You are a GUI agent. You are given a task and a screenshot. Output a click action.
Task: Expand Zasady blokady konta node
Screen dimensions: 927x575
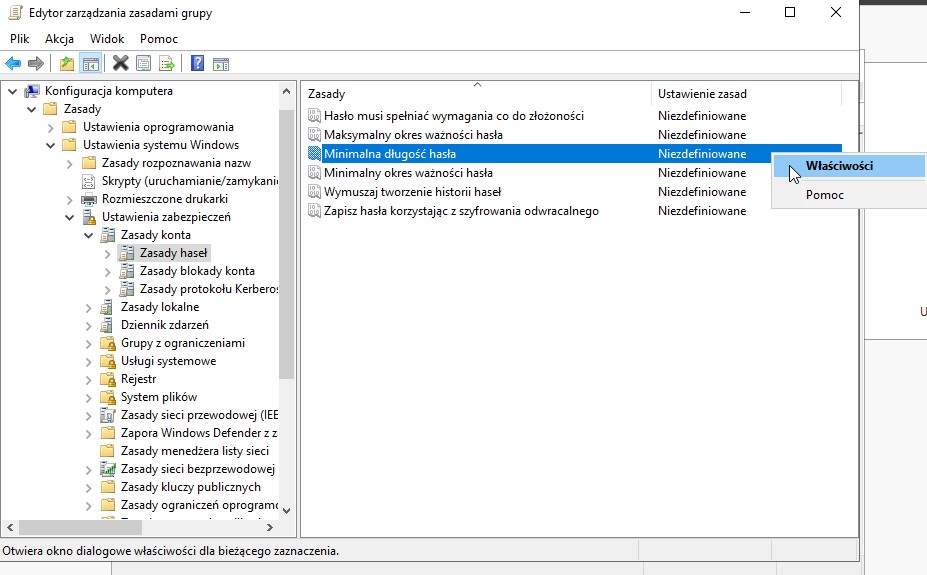(x=108, y=271)
